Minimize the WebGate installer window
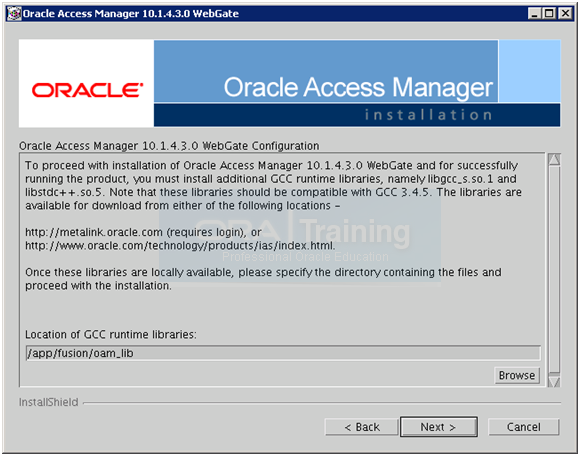Screen dimensions: 580x456 pos(534,14)
